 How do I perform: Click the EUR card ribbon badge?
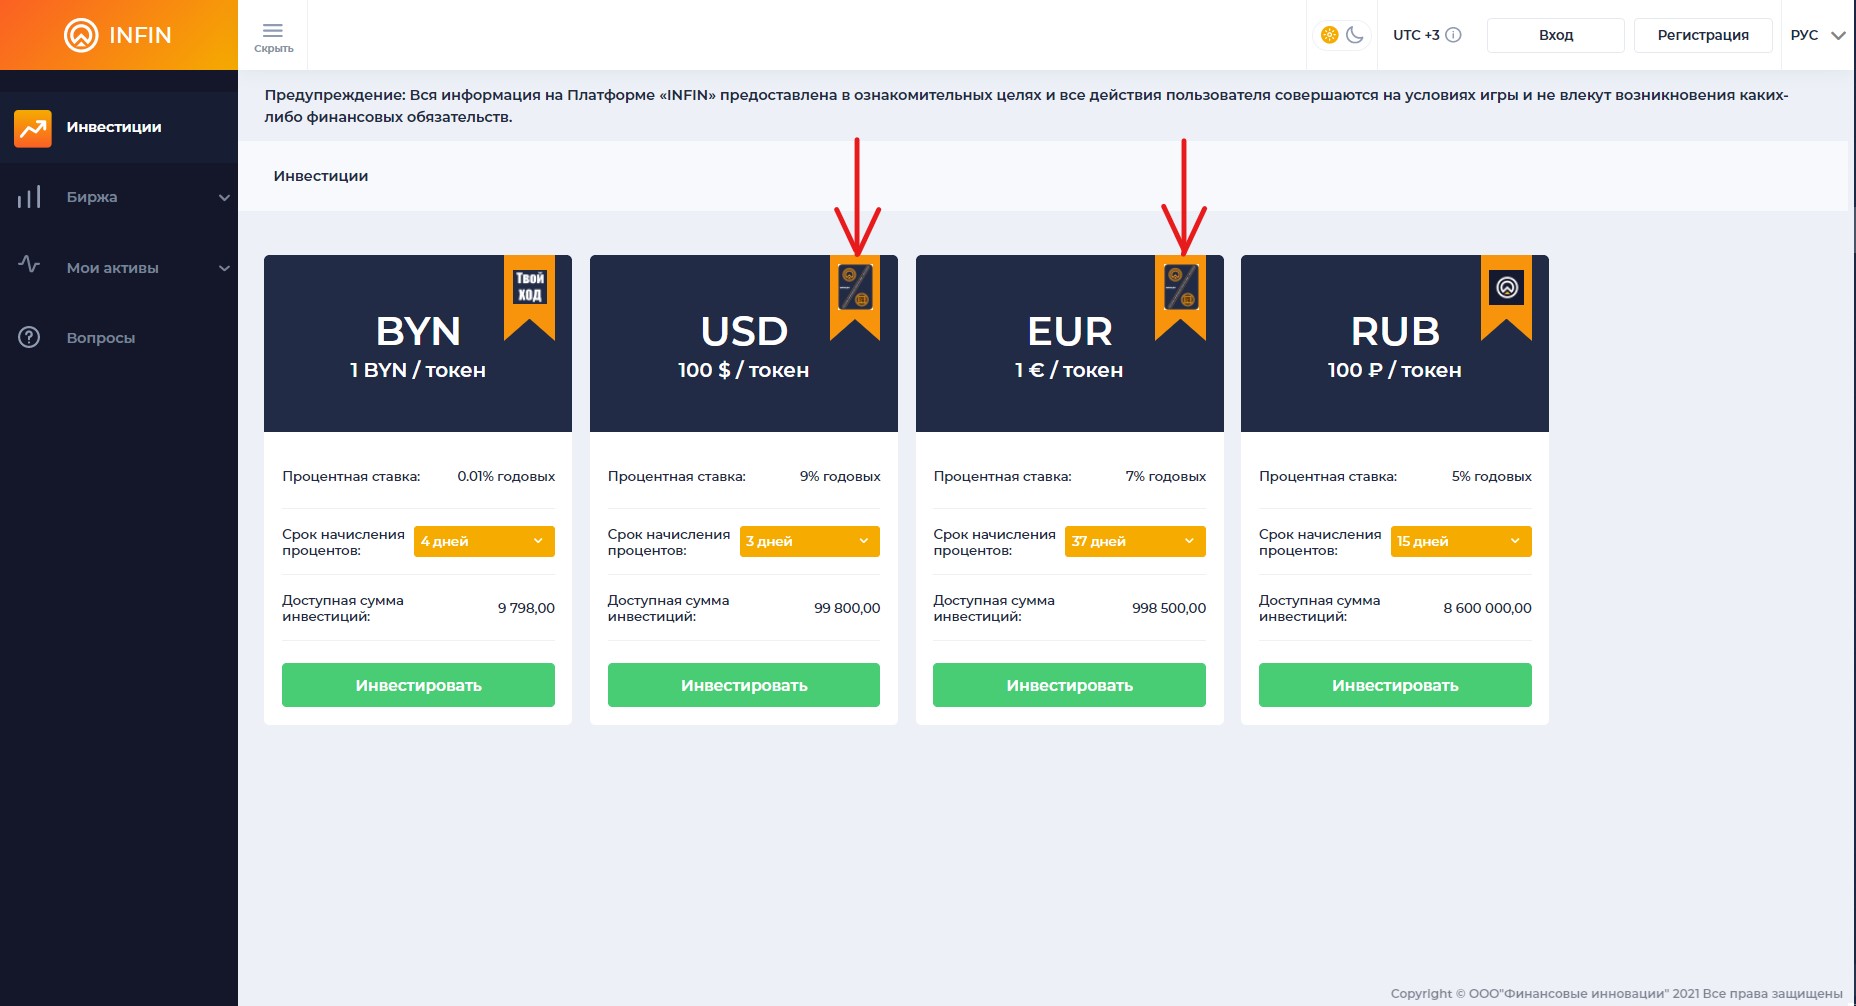click(x=1181, y=297)
